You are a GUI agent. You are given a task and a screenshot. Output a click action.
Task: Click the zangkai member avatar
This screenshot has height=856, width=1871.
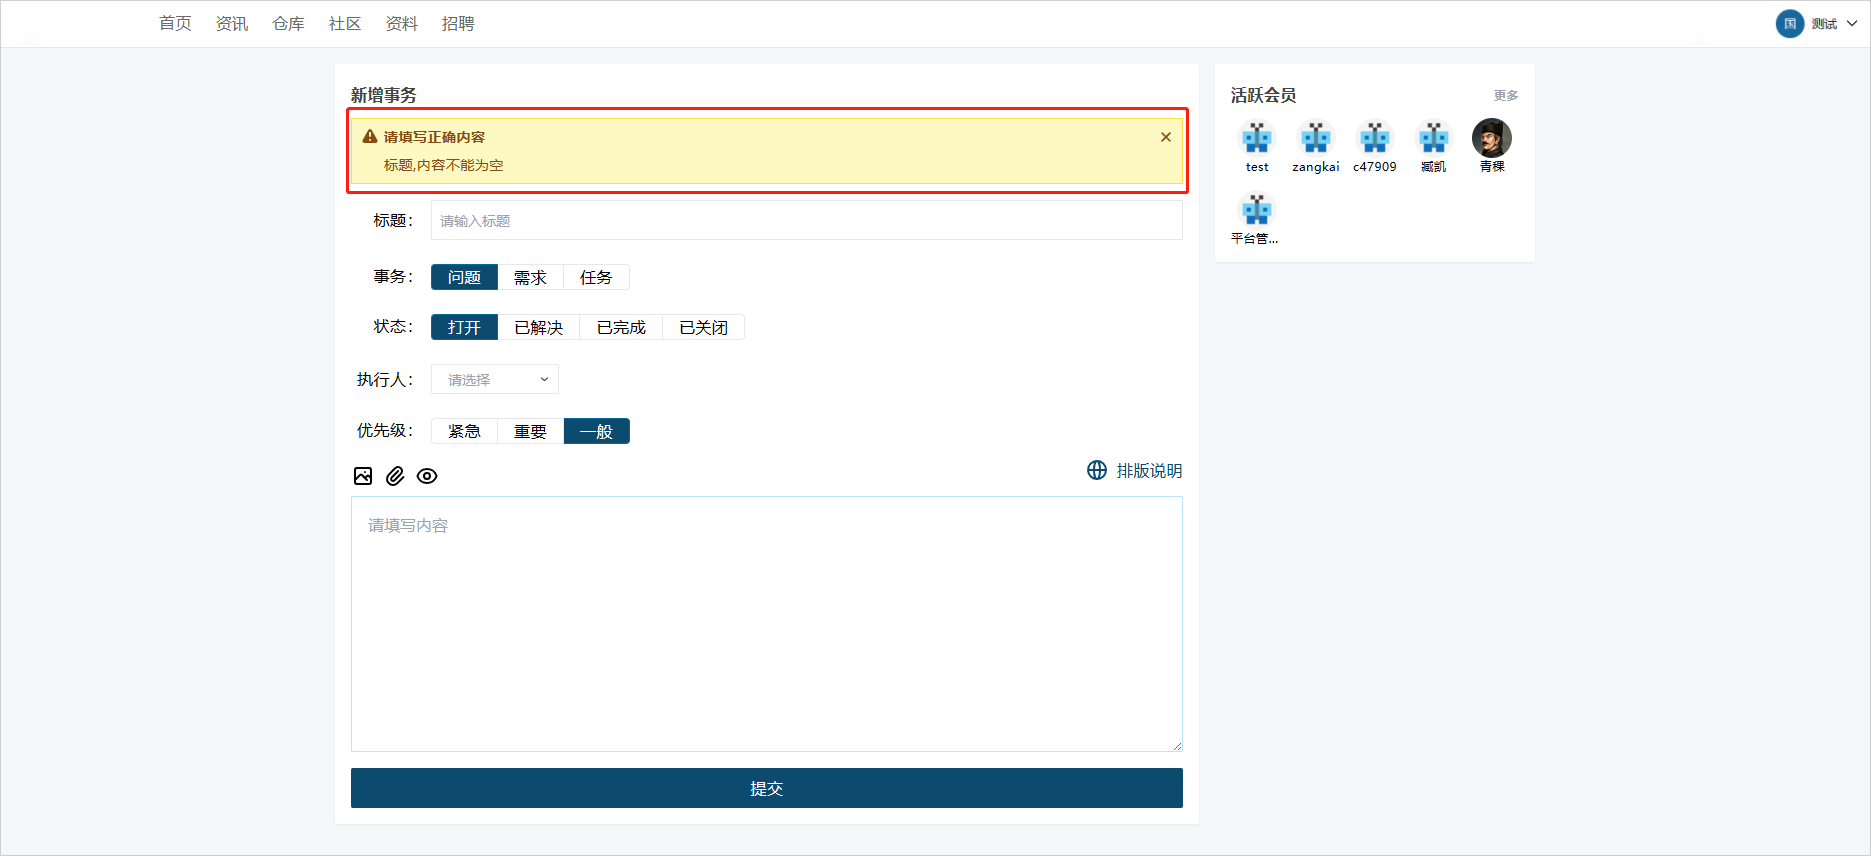[1315, 138]
